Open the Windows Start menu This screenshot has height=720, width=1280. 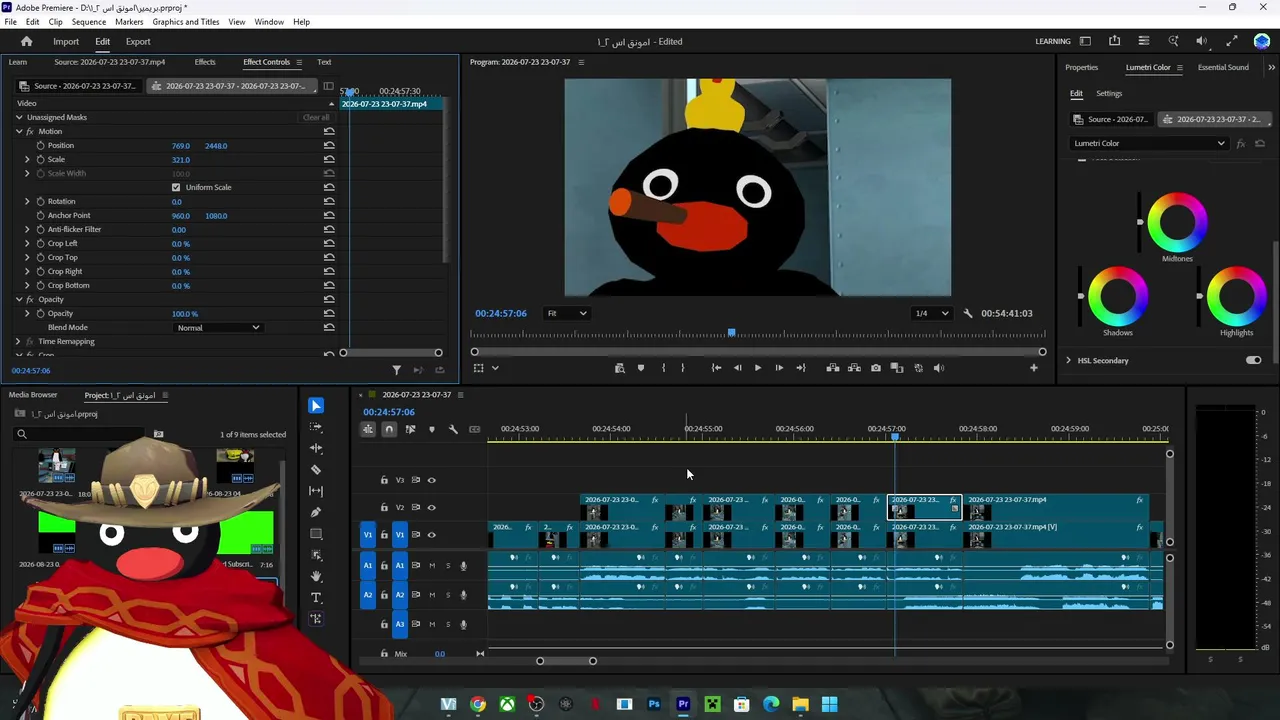(x=829, y=704)
